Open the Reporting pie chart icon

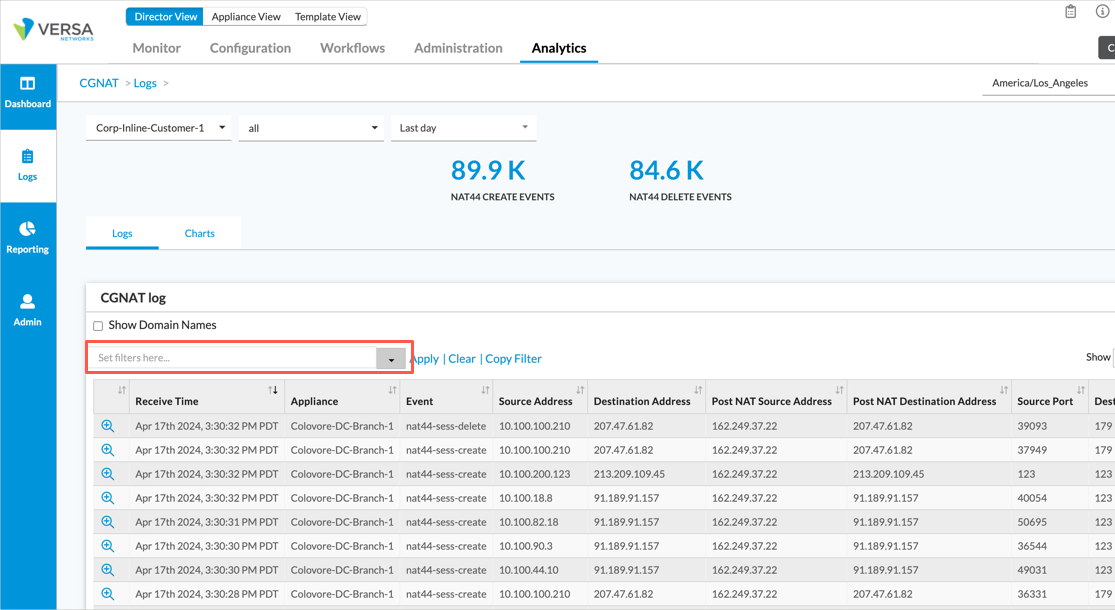[x=27, y=228]
